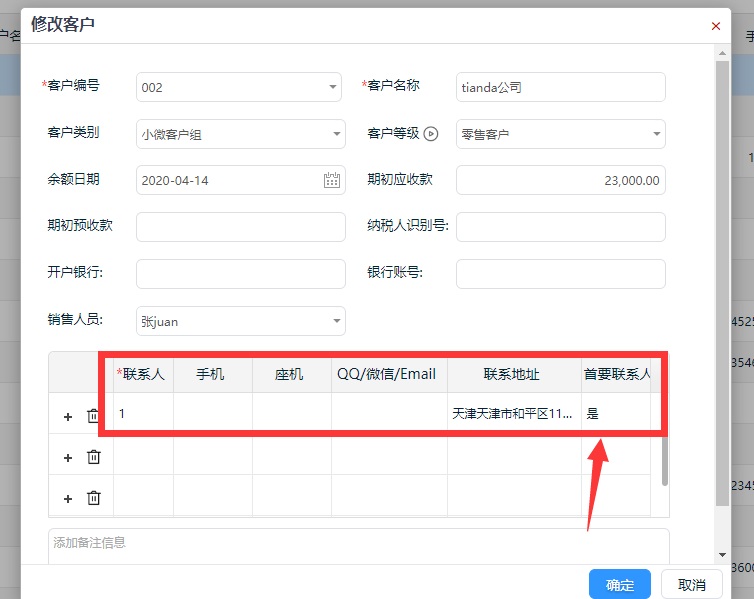This screenshot has width=754, height=599.
Task: Click the trash icon in second contact row
Action: tap(93, 457)
